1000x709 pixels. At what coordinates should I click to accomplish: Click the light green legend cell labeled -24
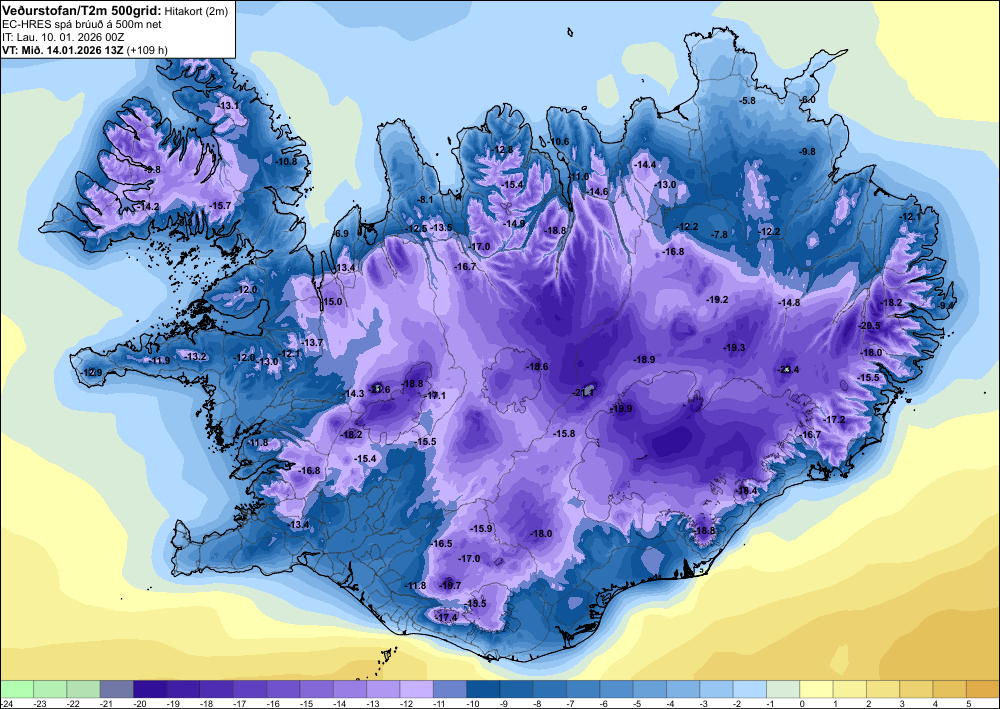click(17, 689)
